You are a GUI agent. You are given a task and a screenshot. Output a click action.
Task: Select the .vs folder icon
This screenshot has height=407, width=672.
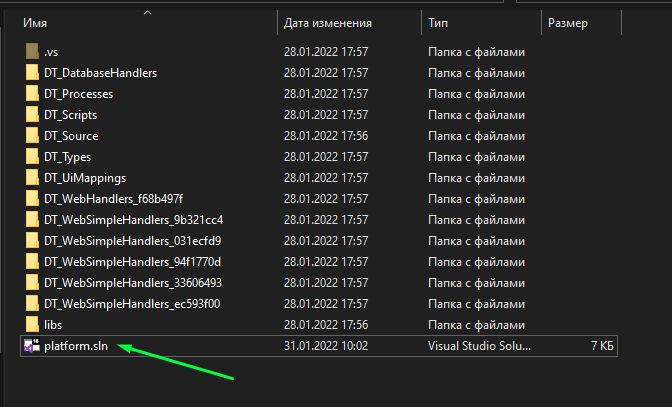[32, 52]
